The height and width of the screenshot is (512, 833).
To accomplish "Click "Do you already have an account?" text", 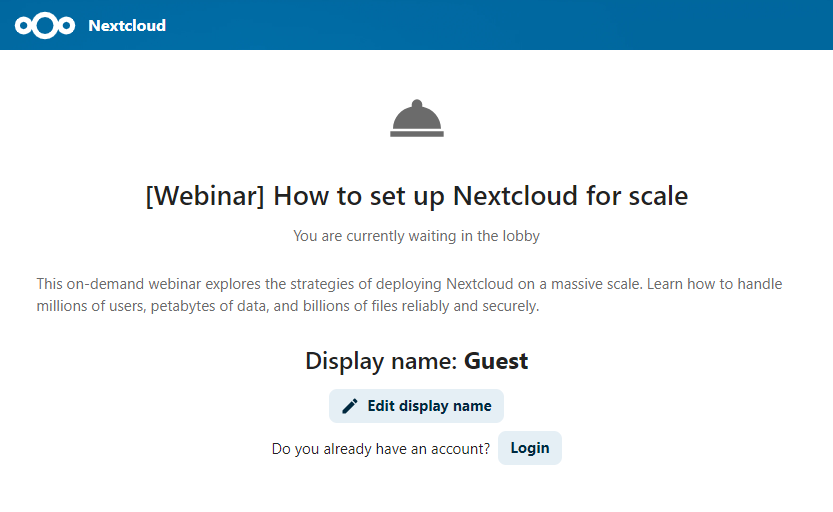I will tap(381, 449).
